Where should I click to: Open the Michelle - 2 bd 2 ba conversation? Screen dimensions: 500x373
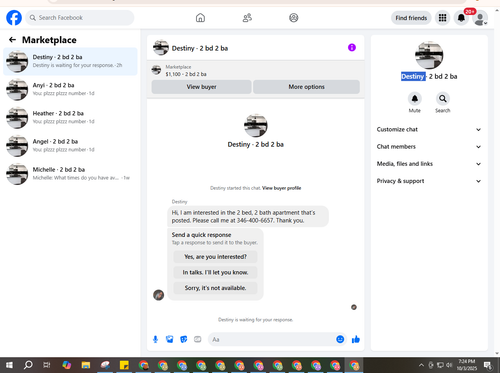pos(70,174)
